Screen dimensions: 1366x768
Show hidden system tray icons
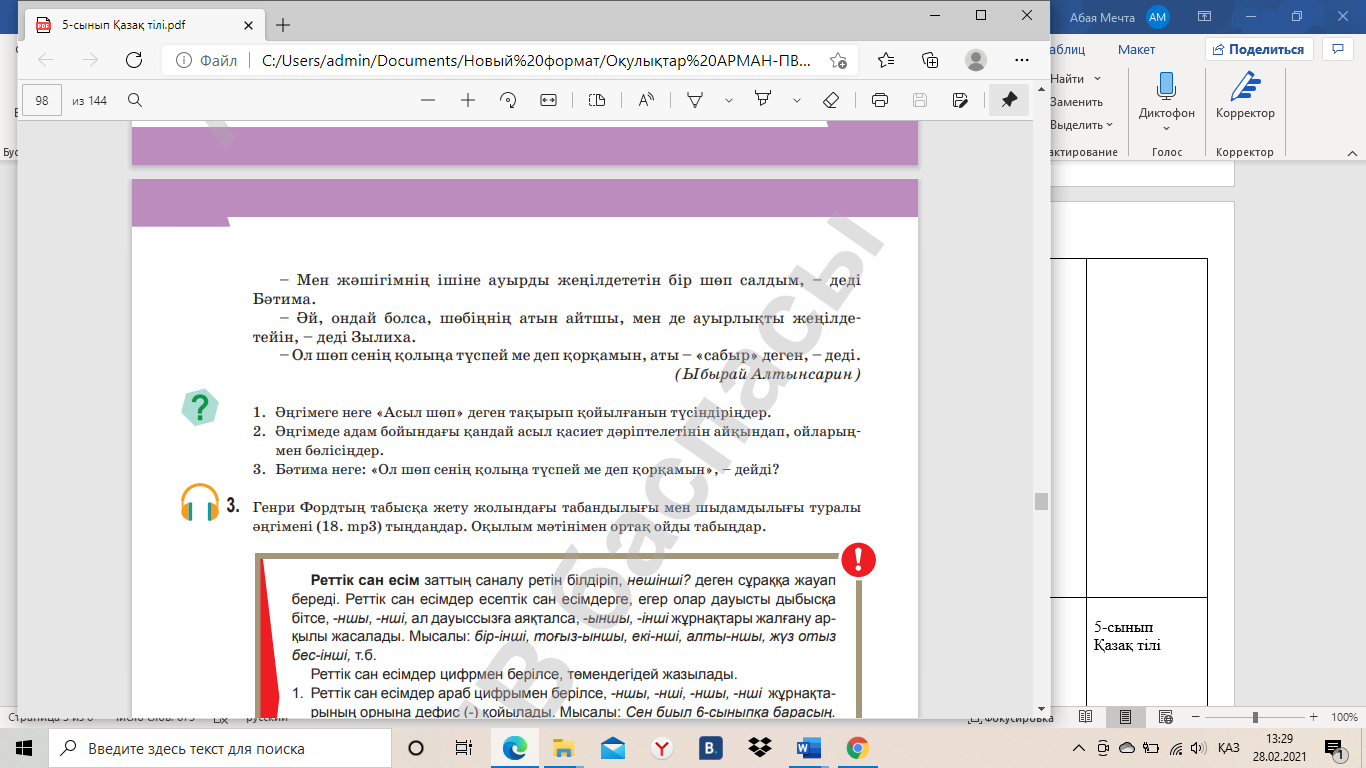point(1078,748)
